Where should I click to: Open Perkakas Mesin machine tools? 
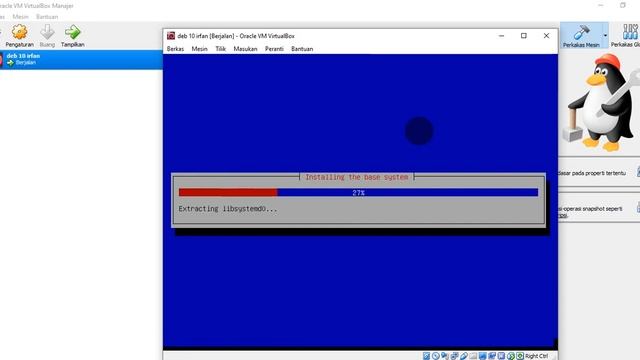(581, 36)
